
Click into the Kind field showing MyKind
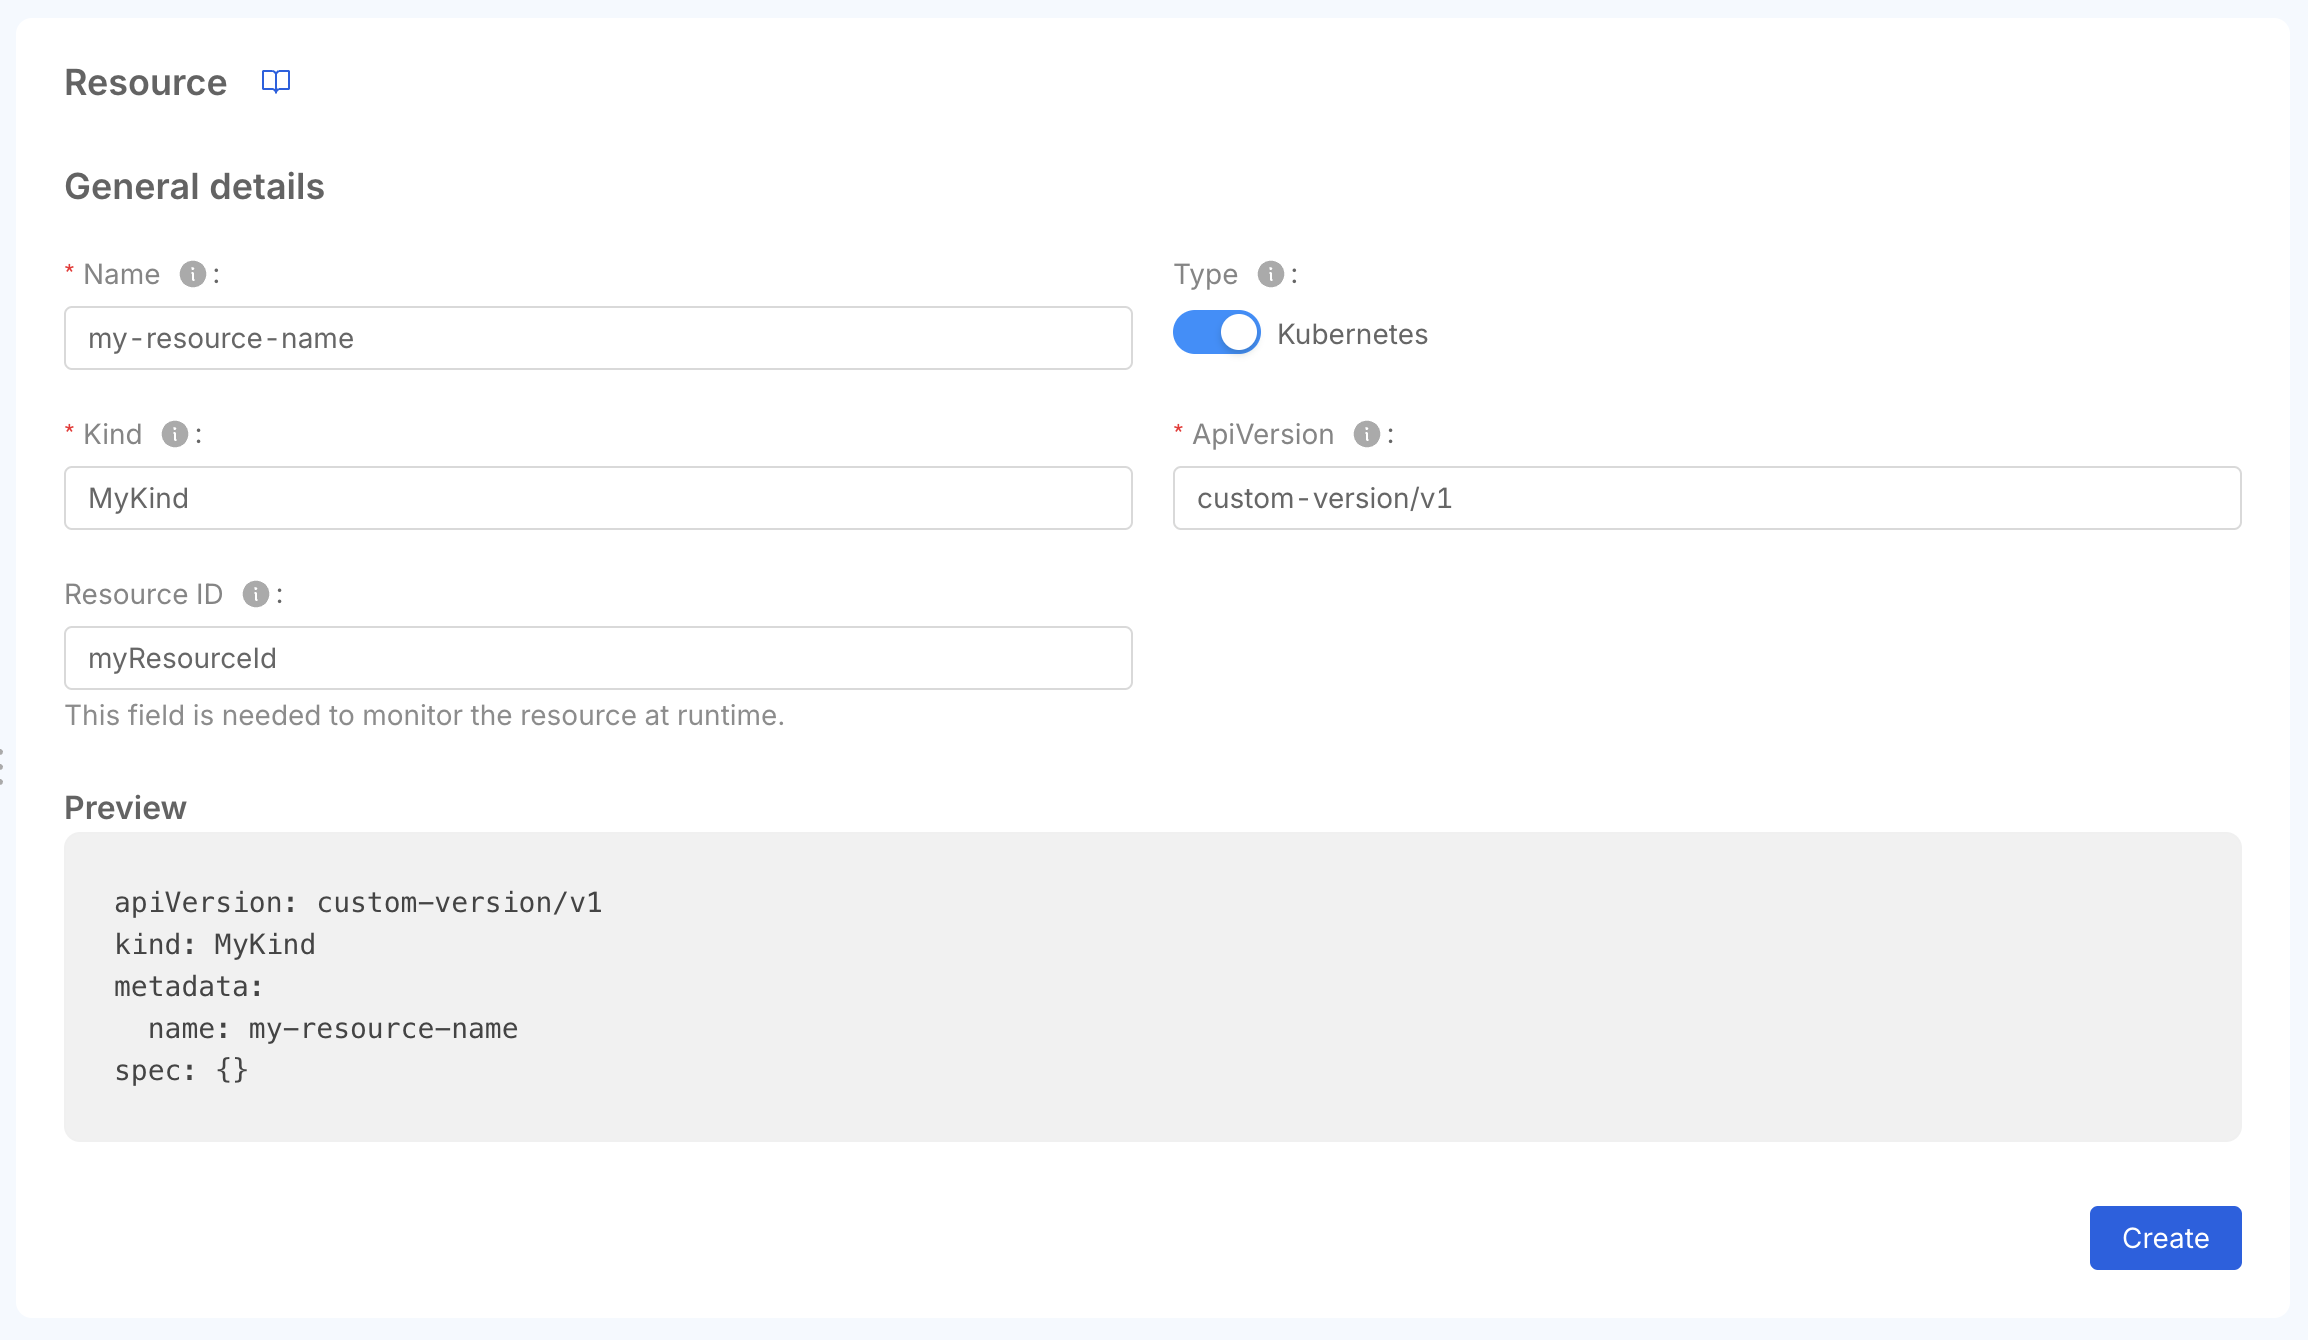[598, 498]
